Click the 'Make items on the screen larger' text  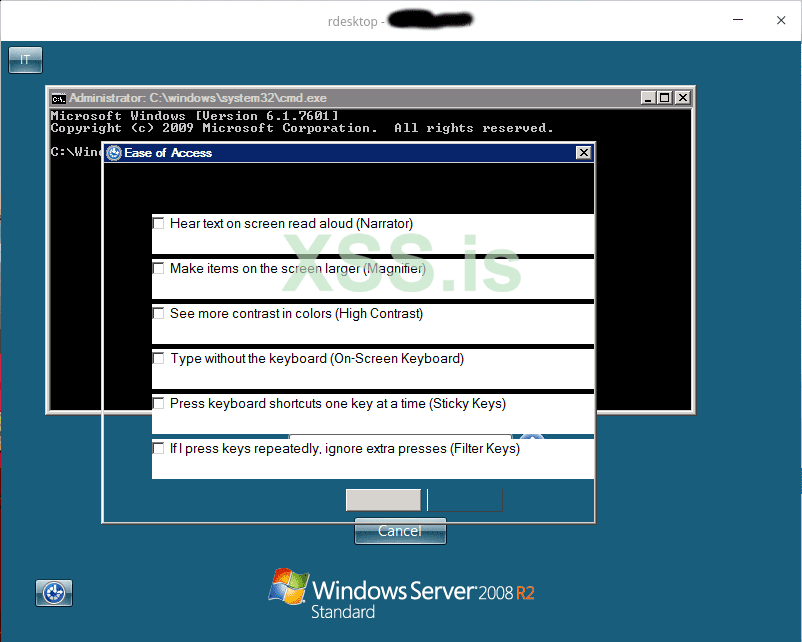pos(265,269)
